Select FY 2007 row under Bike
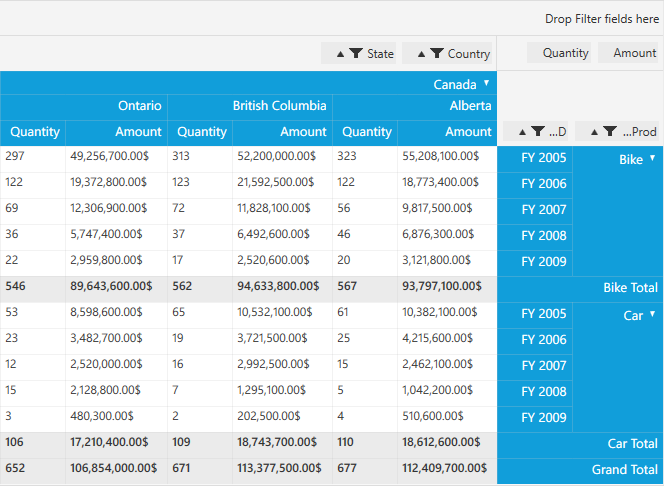Screen dimensions: 664x486 pos(535,210)
